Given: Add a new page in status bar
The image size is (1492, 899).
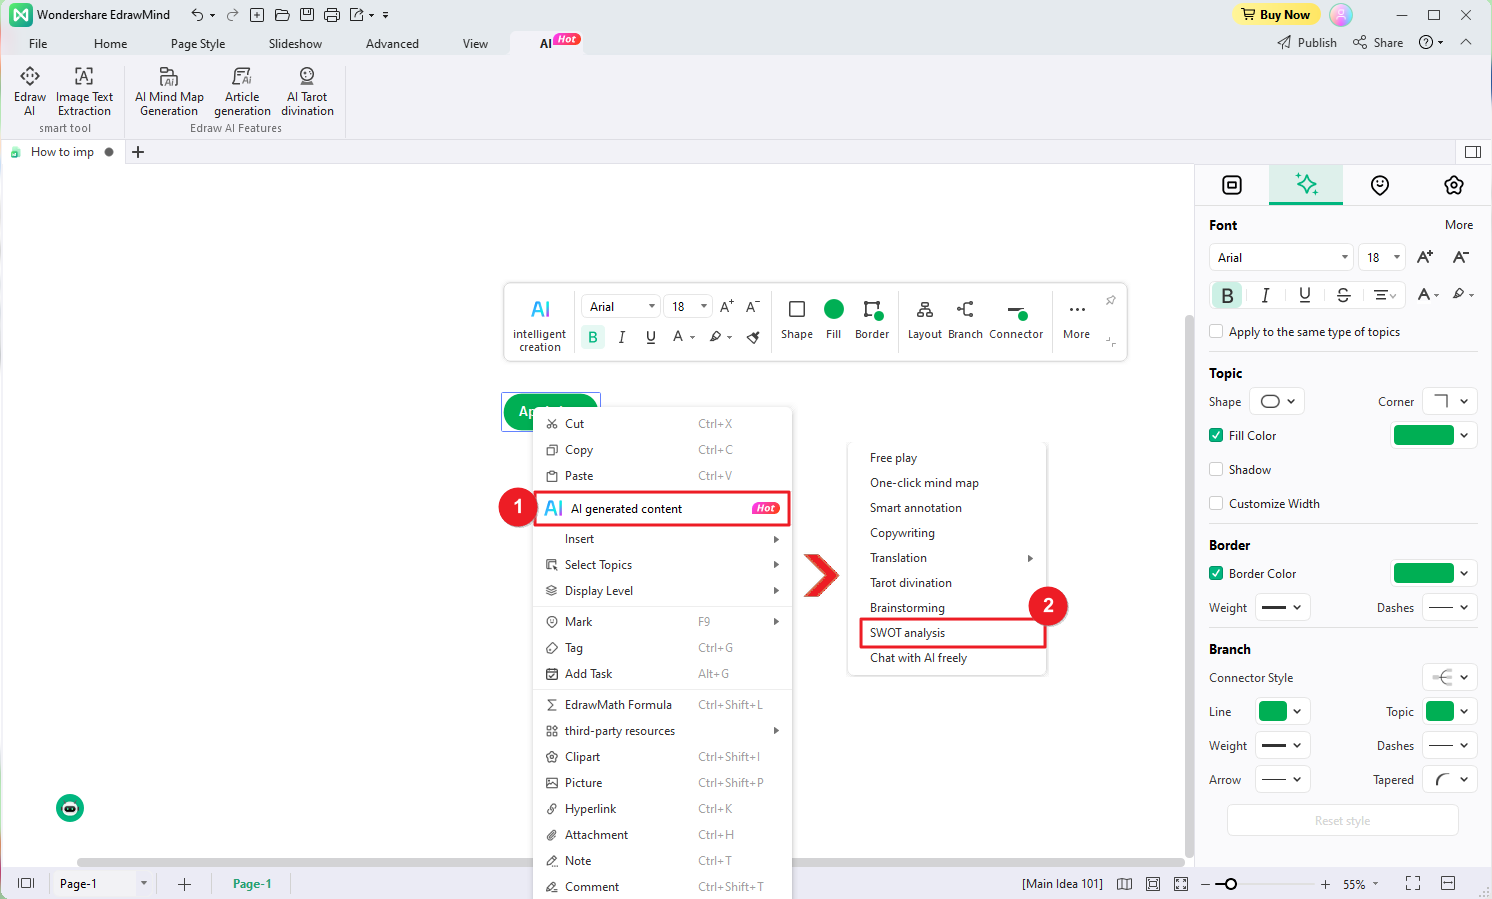Looking at the screenshot, I should (x=184, y=884).
